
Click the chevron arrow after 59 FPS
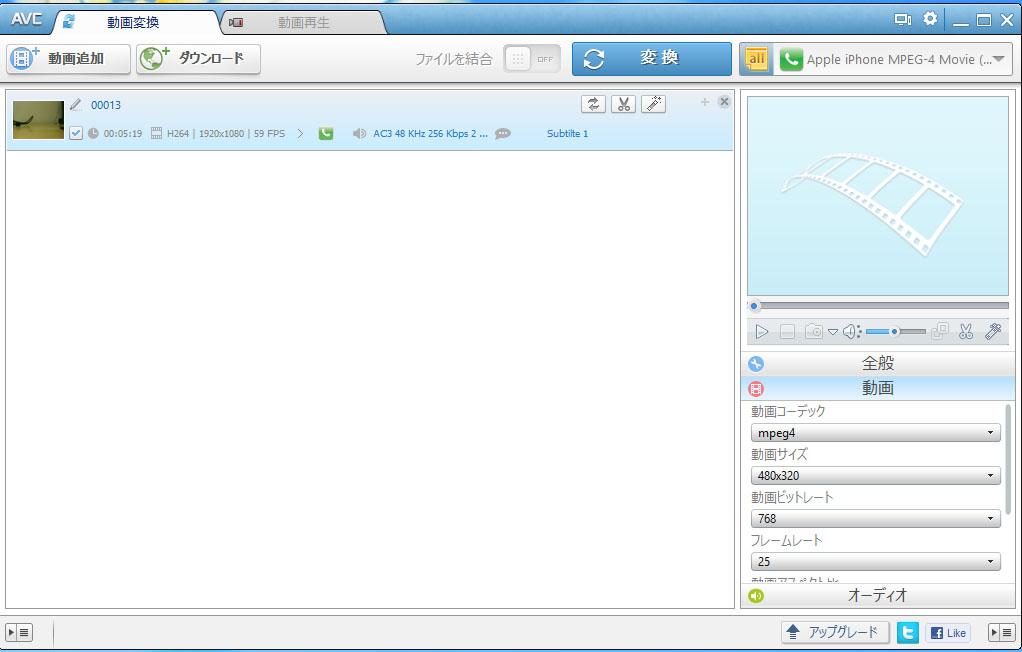[x=300, y=133]
